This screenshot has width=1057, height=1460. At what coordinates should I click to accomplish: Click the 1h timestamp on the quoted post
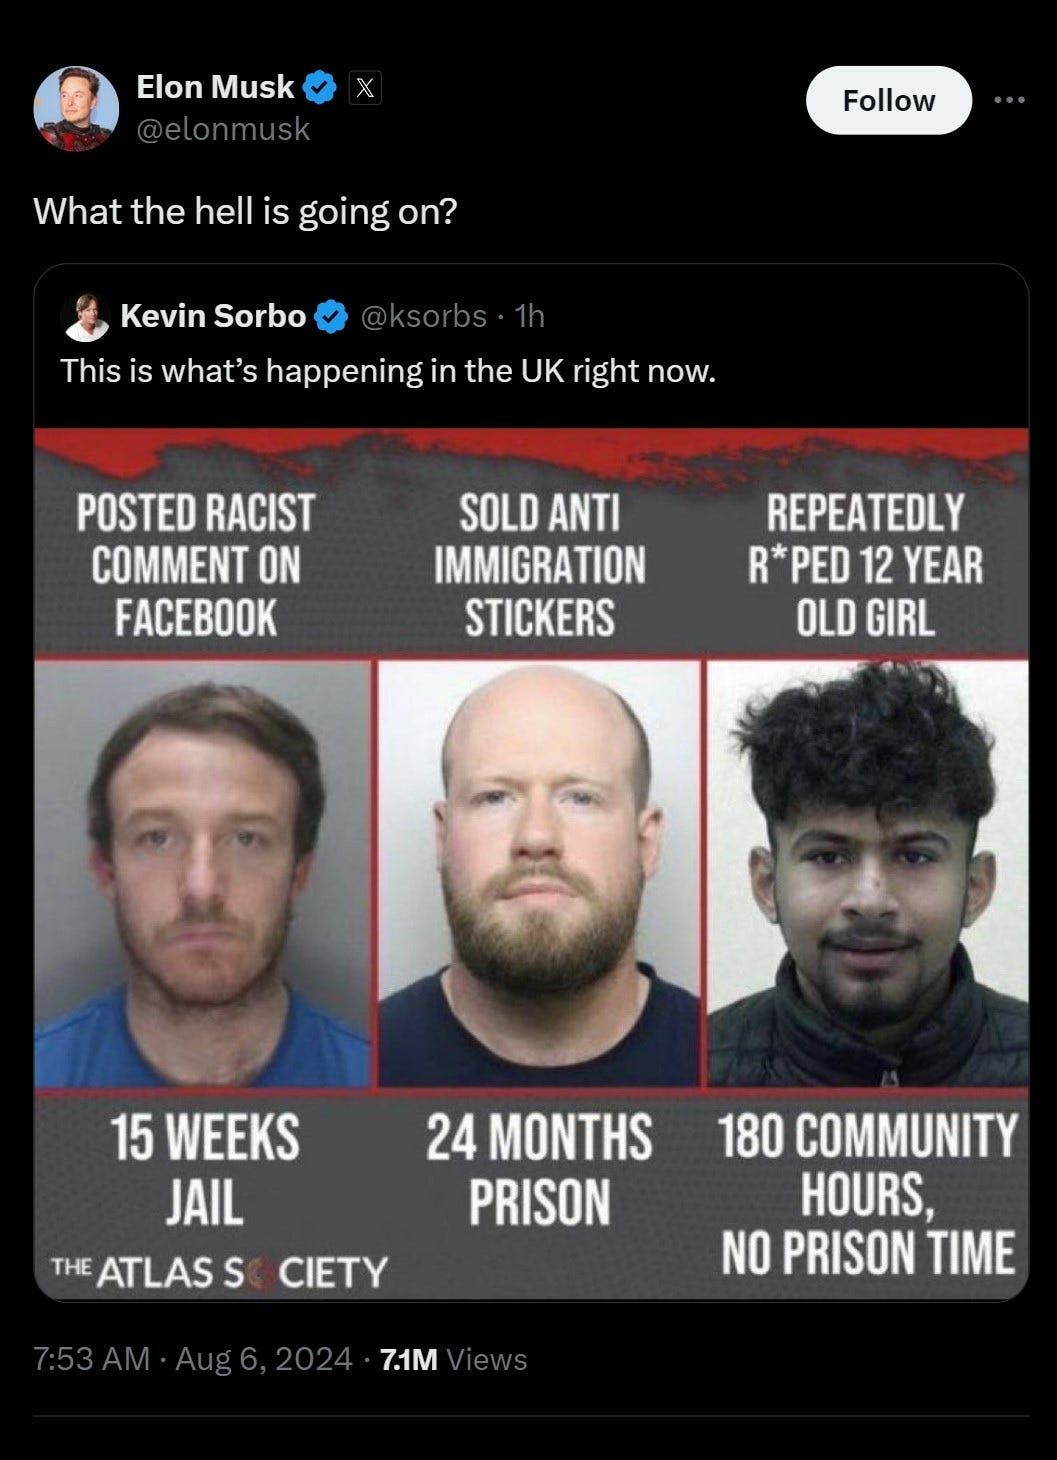click(x=529, y=316)
